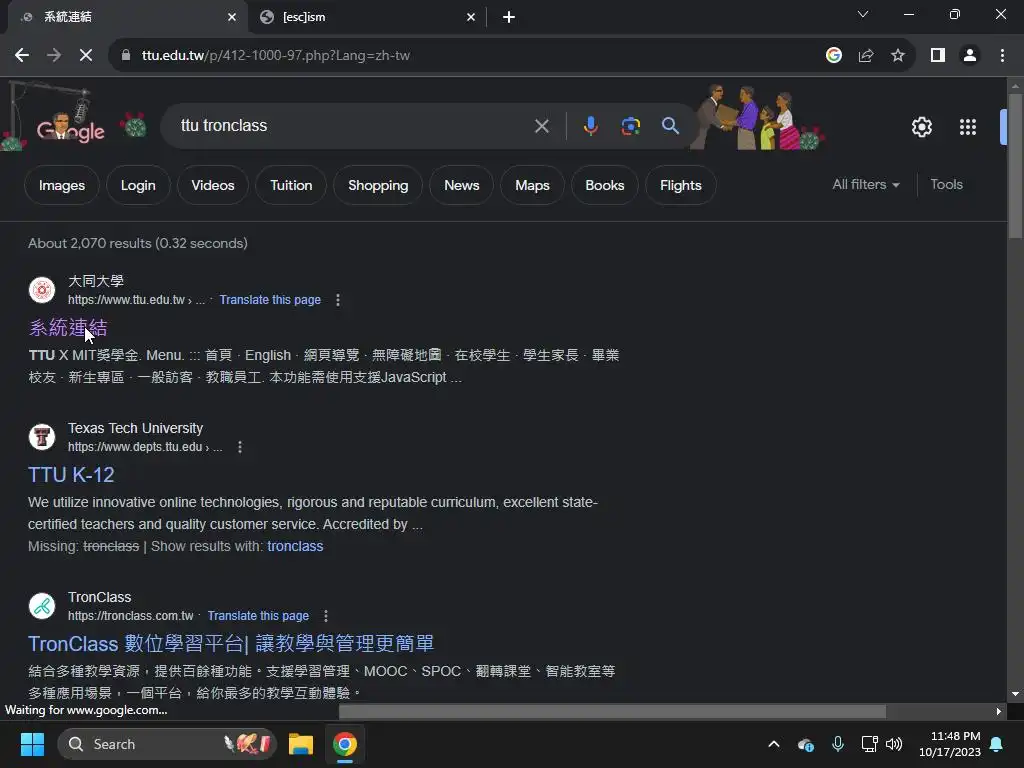Viewport: 1024px width, 768px height.
Task: Switch to the [esc]ism tab
Action: point(367,17)
